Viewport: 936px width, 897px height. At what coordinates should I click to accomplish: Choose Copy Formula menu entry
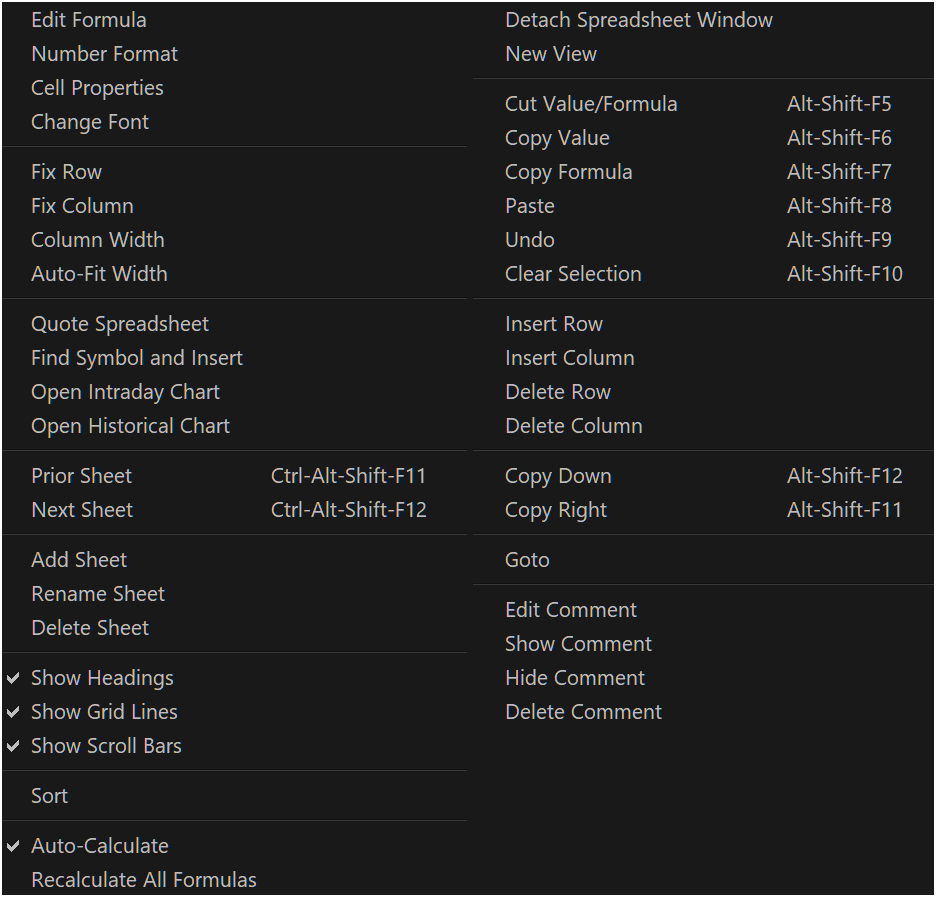pos(568,172)
